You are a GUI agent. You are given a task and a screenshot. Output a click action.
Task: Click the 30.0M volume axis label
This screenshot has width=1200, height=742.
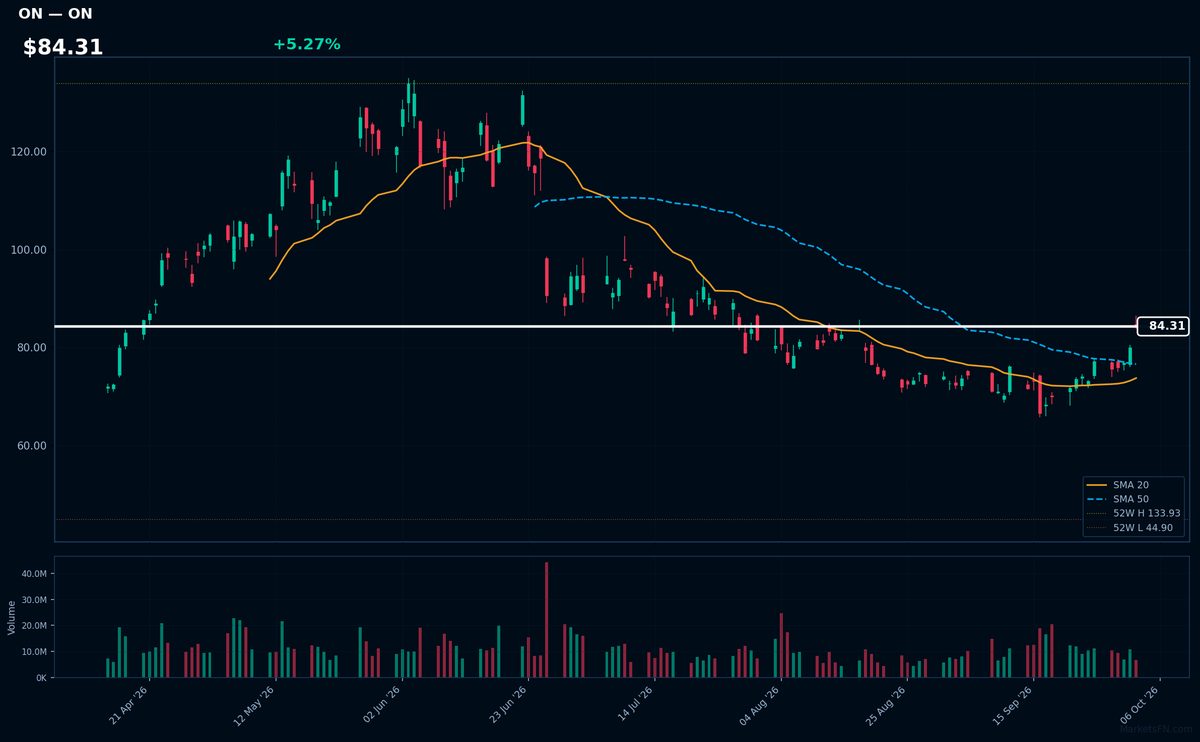point(34,600)
